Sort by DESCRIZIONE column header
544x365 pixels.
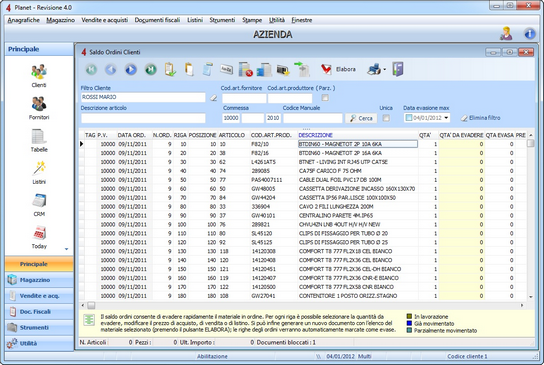tap(315, 135)
